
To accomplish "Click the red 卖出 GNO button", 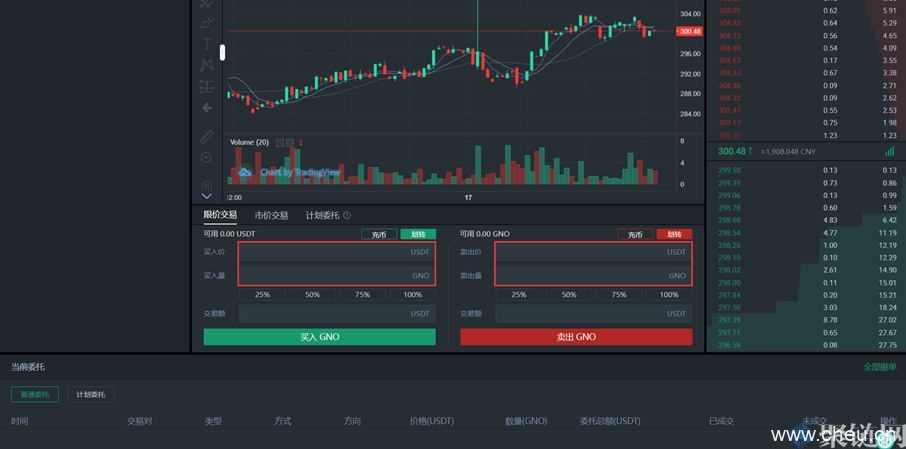I will click(x=575, y=337).
